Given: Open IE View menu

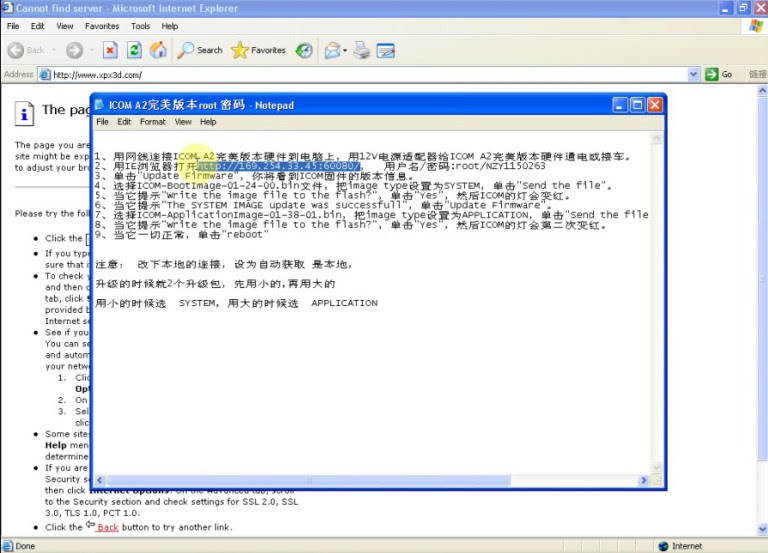Looking at the screenshot, I should tap(65, 26).
